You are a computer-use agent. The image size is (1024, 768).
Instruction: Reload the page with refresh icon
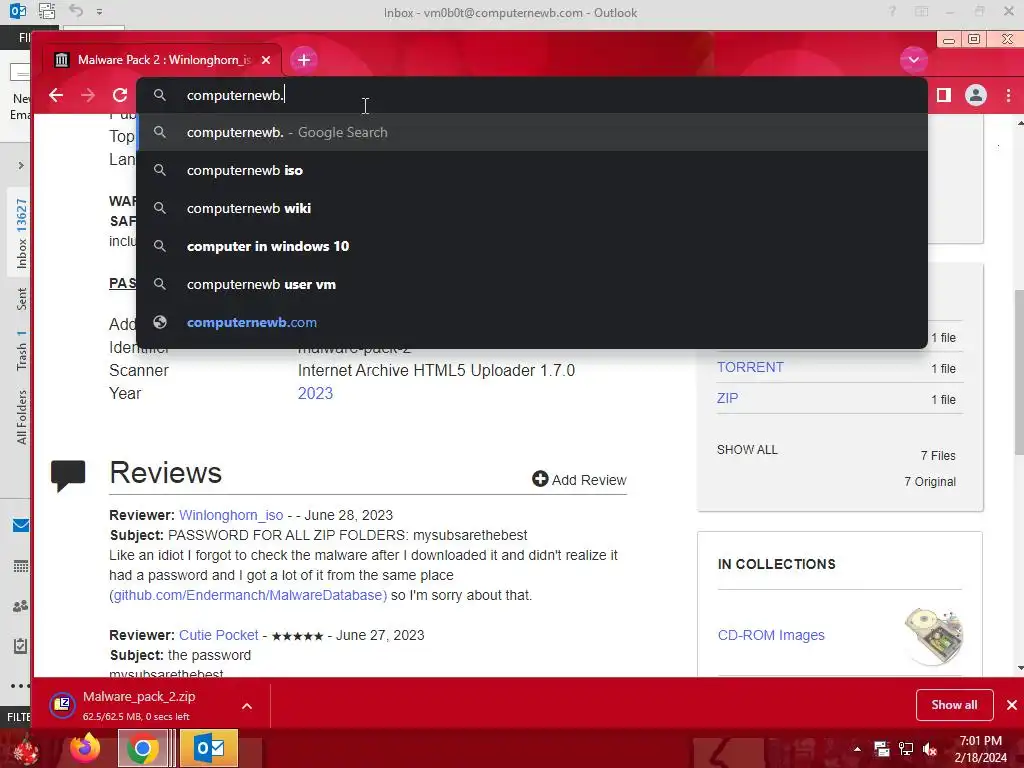click(x=120, y=95)
